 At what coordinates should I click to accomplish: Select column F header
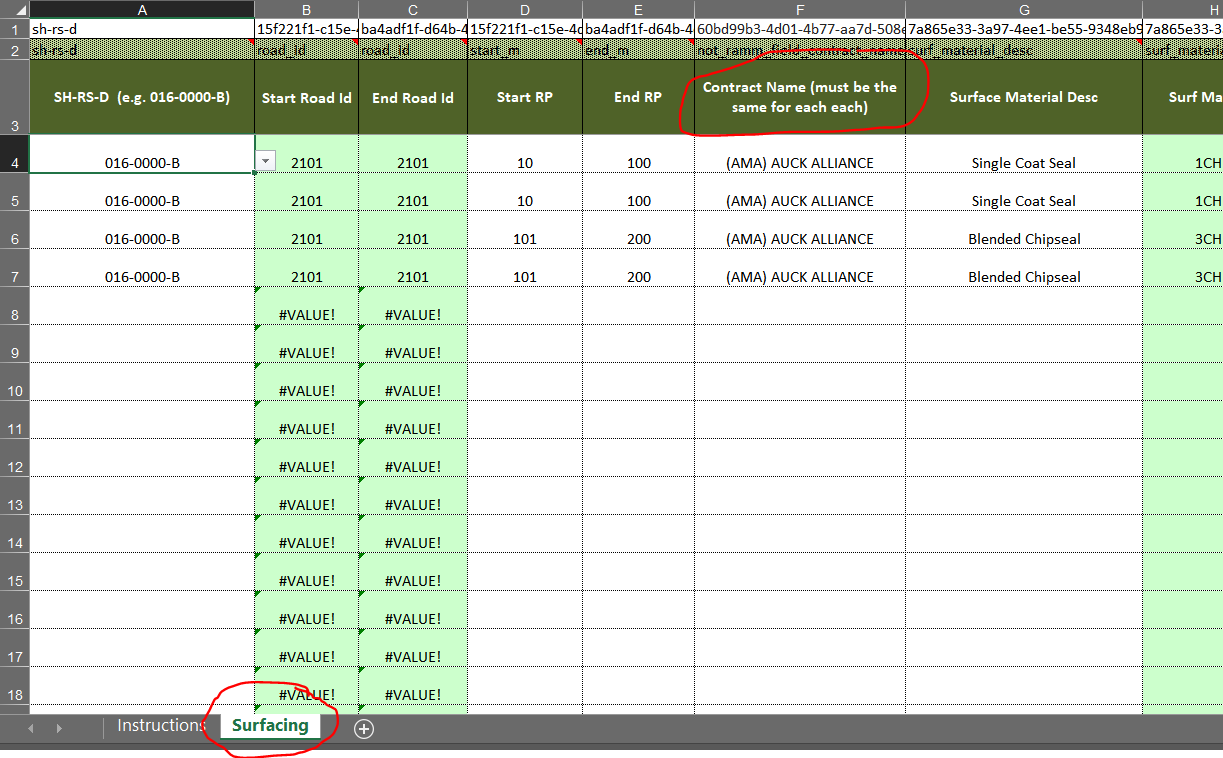(799, 9)
